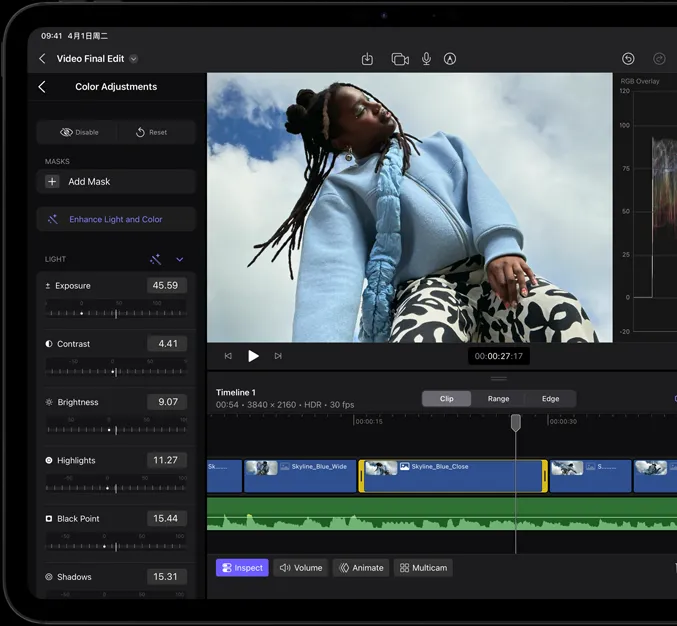677x626 pixels.
Task: Click the Exposure slider track
Action: (x=116, y=313)
